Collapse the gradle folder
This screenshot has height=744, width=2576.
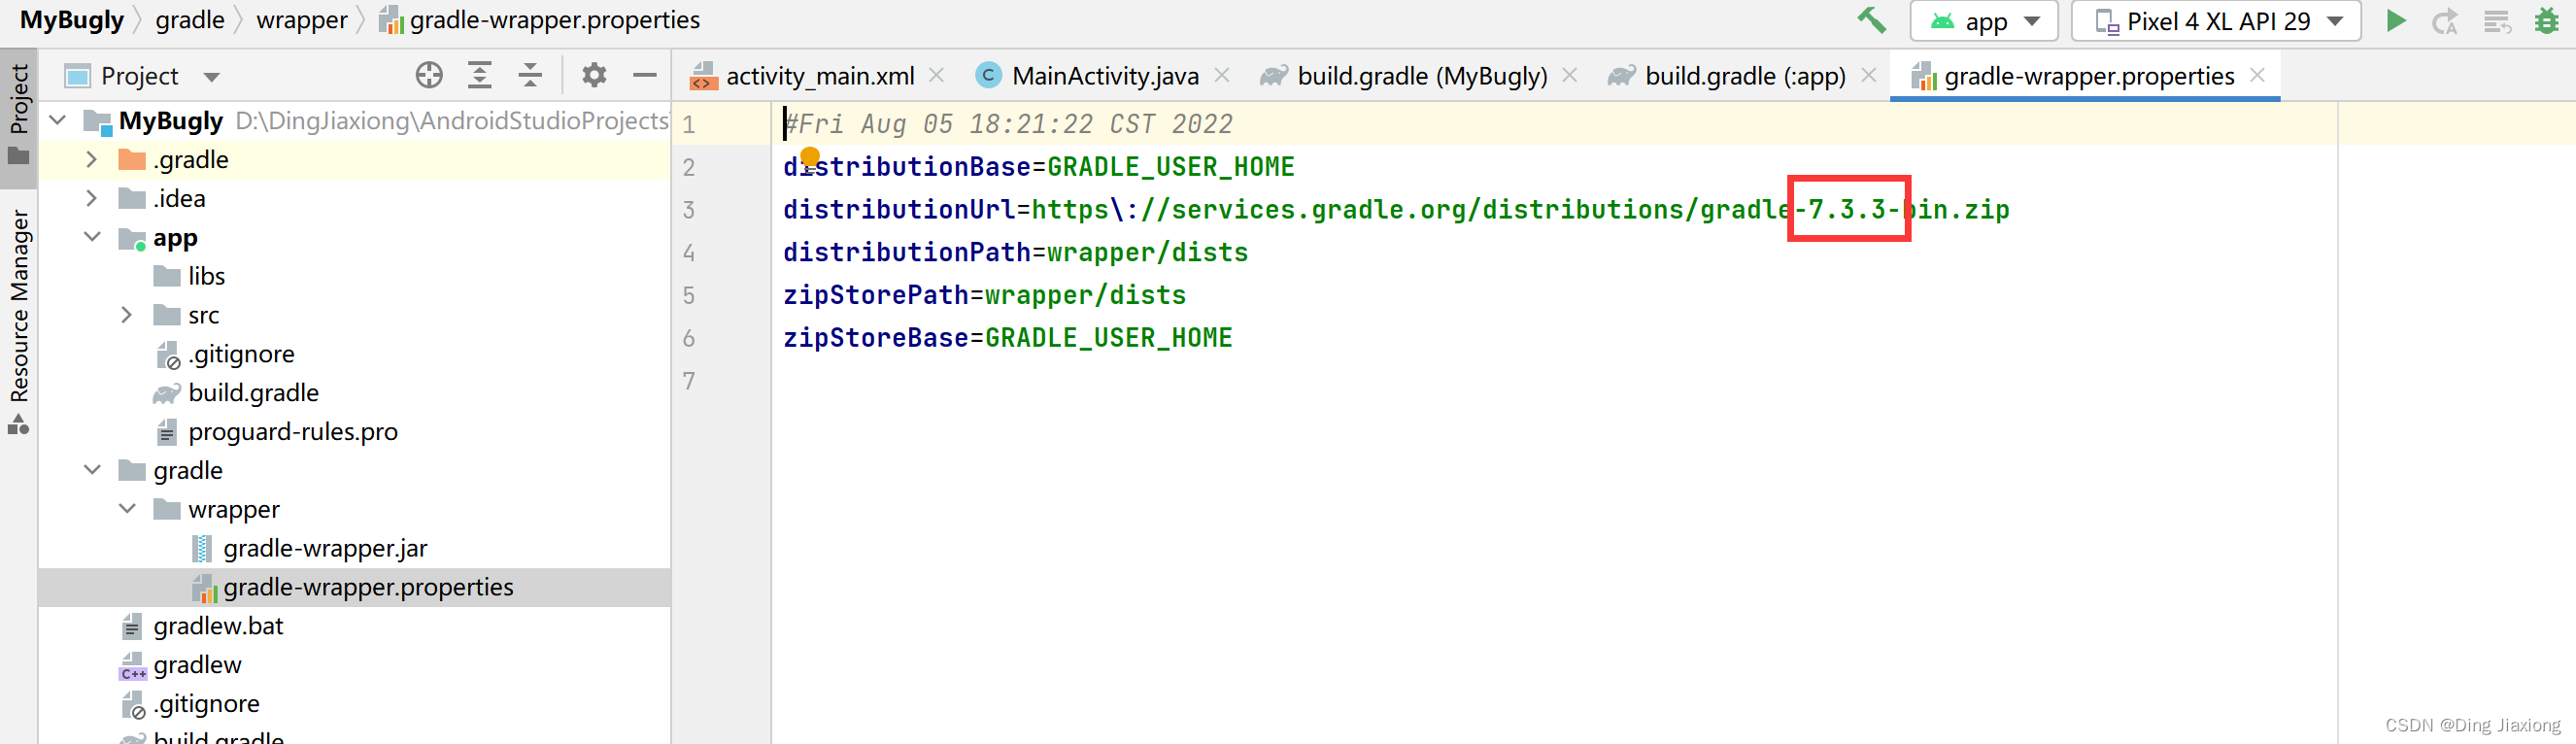coord(92,470)
